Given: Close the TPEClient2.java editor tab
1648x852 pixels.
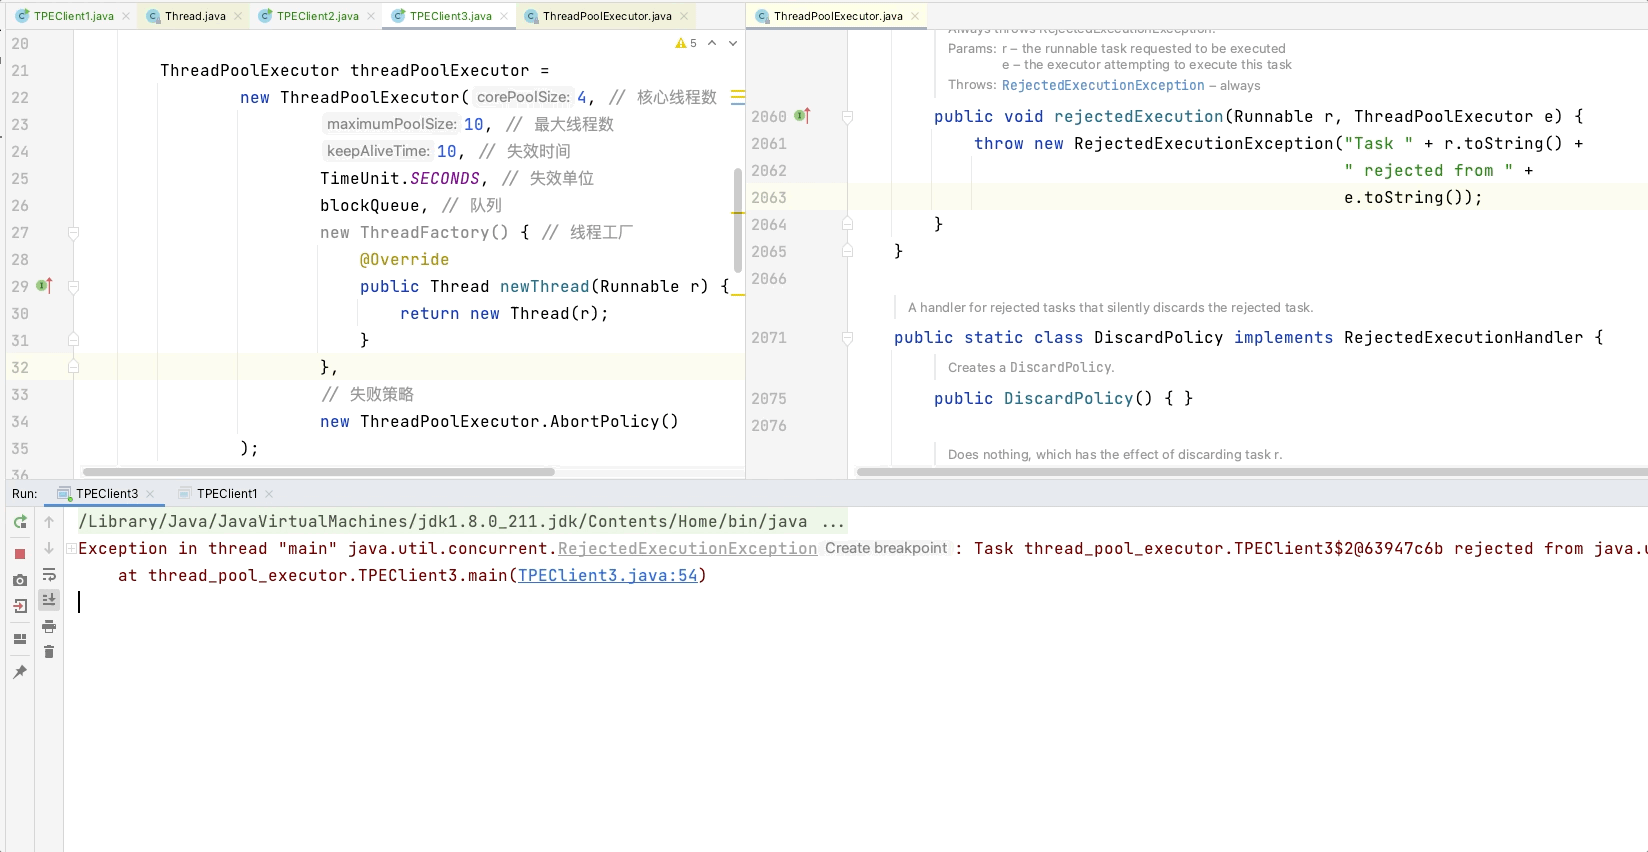Looking at the screenshot, I should point(370,16).
